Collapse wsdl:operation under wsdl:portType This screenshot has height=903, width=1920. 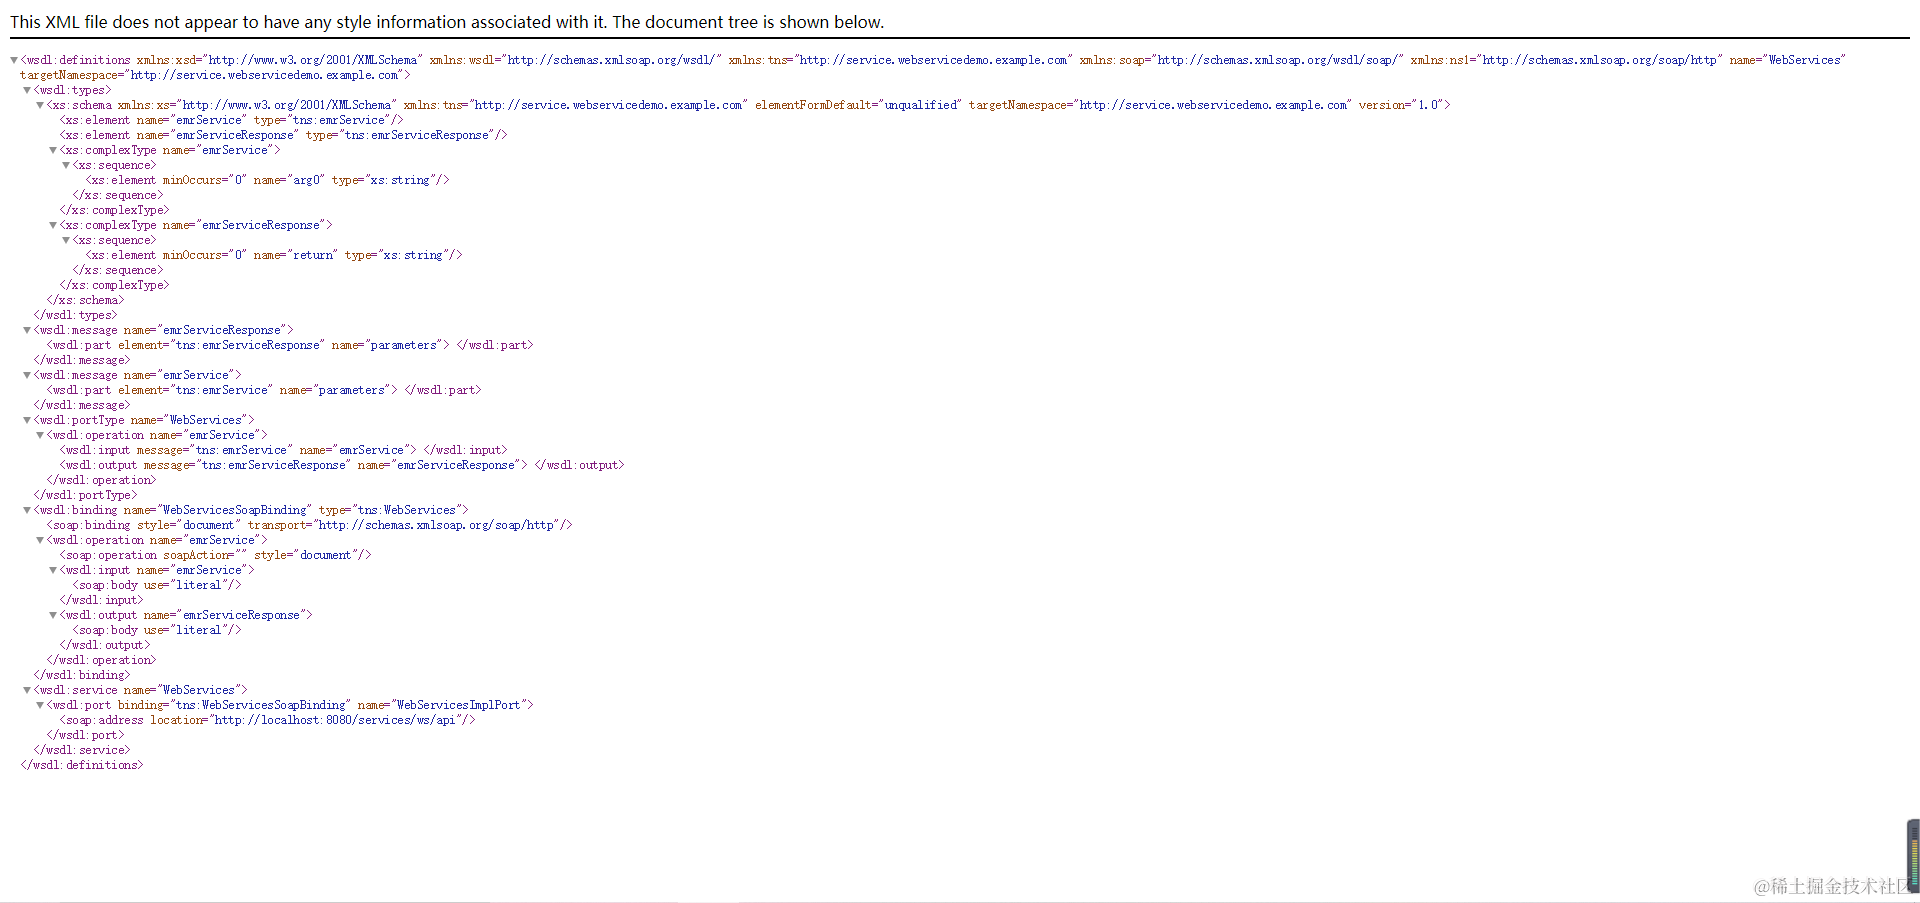[x=40, y=435]
